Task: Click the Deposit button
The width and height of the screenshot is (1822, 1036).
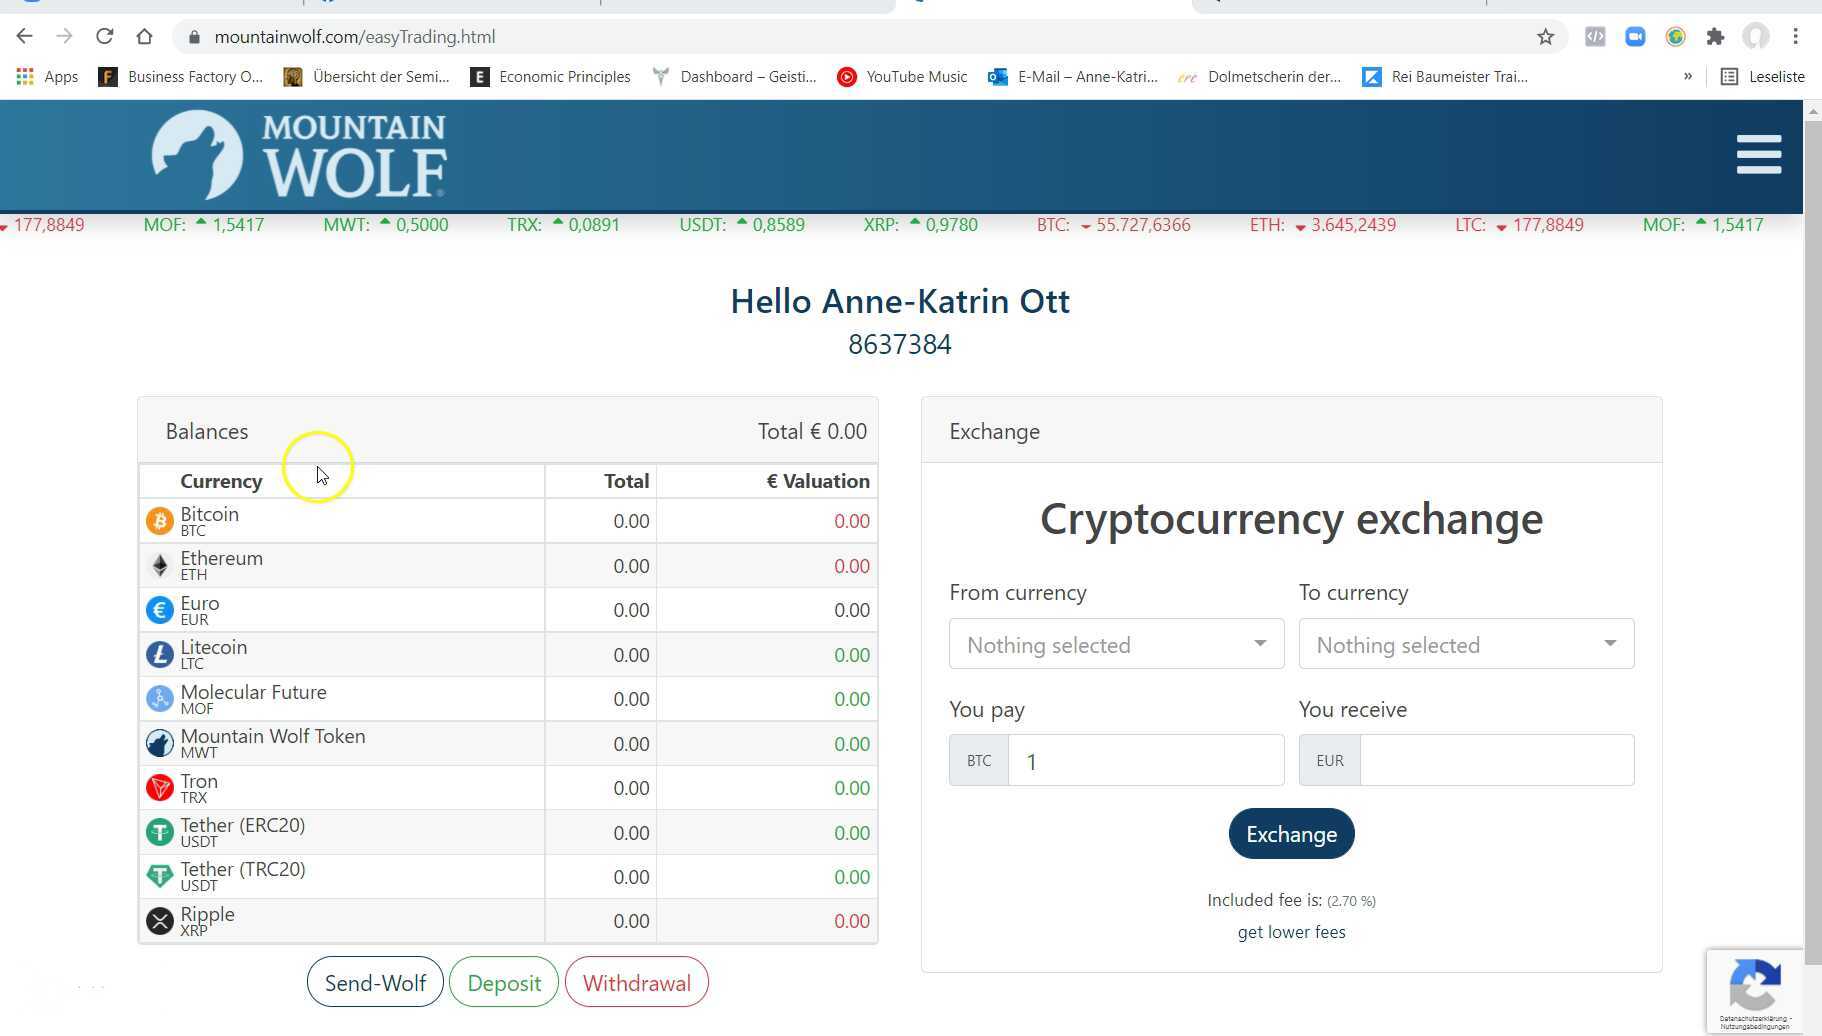Action: pyautogui.click(x=504, y=983)
